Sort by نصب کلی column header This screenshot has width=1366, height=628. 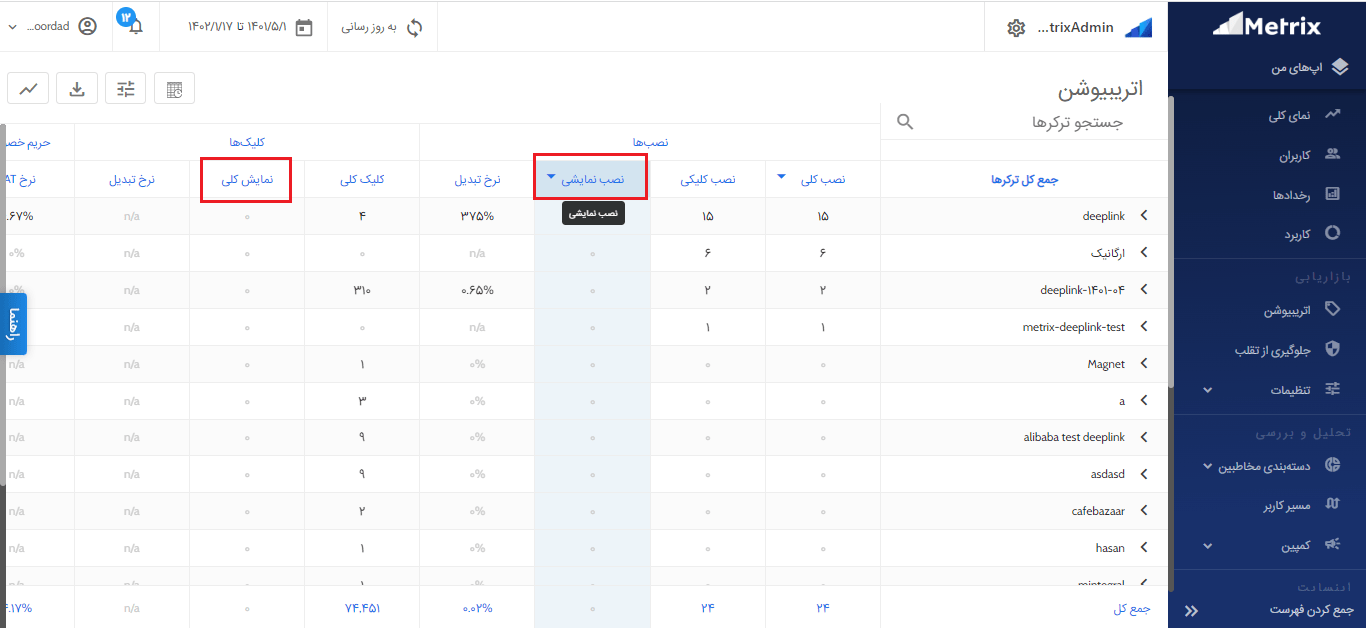(x=824, y=179)
